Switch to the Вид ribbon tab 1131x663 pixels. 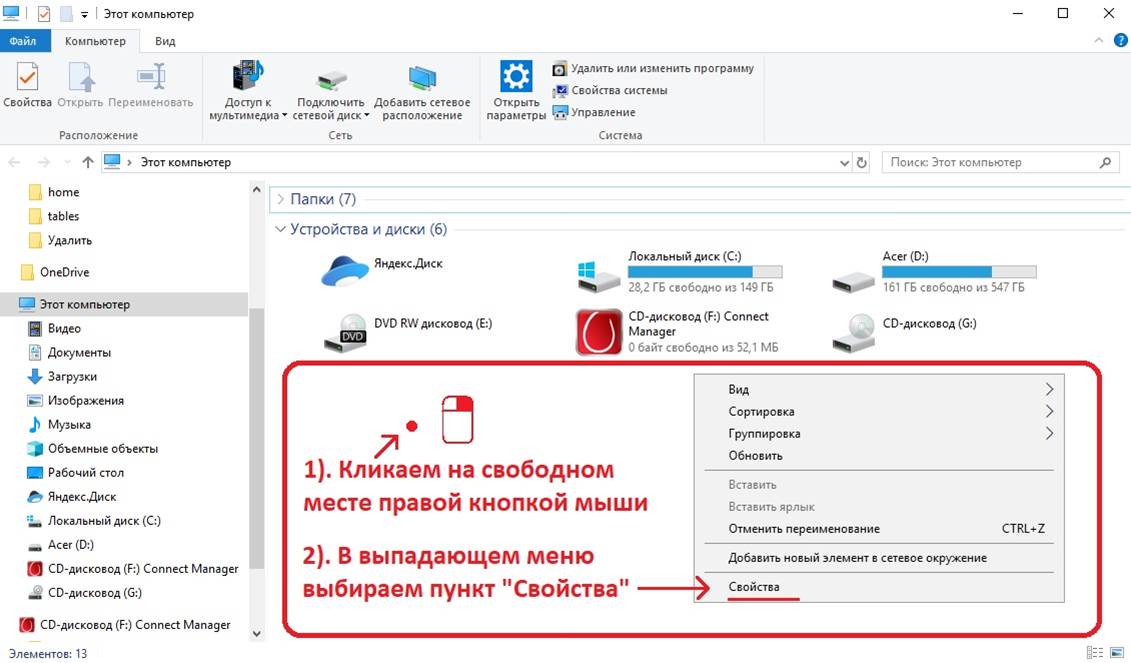pos(165,41)
